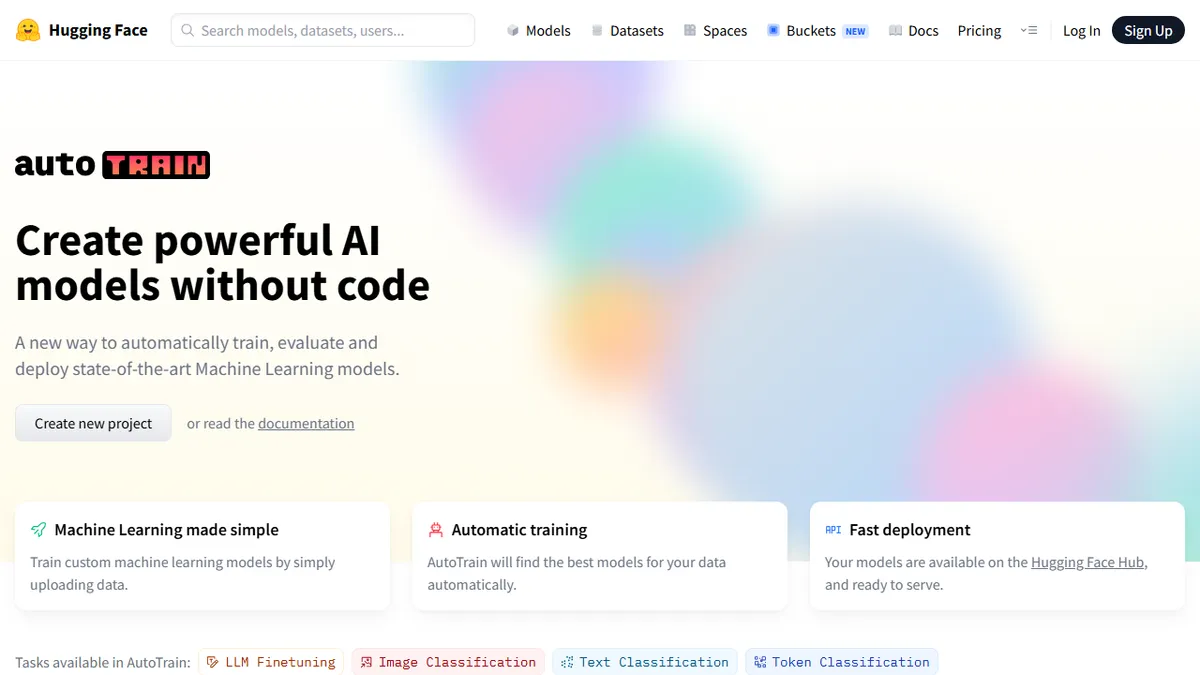Click the Sign Up button
This screenshot has width=1200, height=675.
coord(1148,30)
